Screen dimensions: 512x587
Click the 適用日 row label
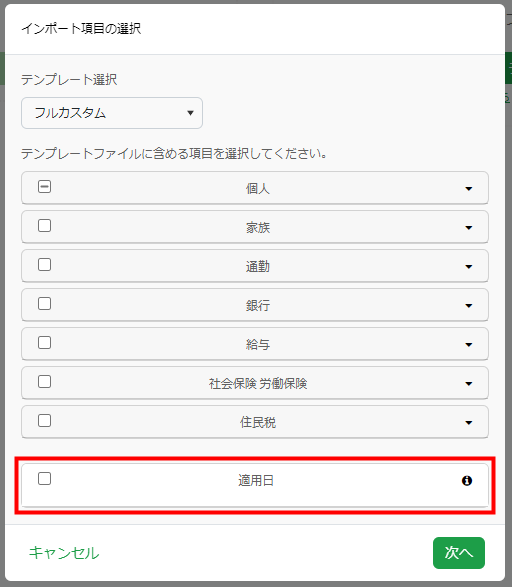tap(256, 480)
